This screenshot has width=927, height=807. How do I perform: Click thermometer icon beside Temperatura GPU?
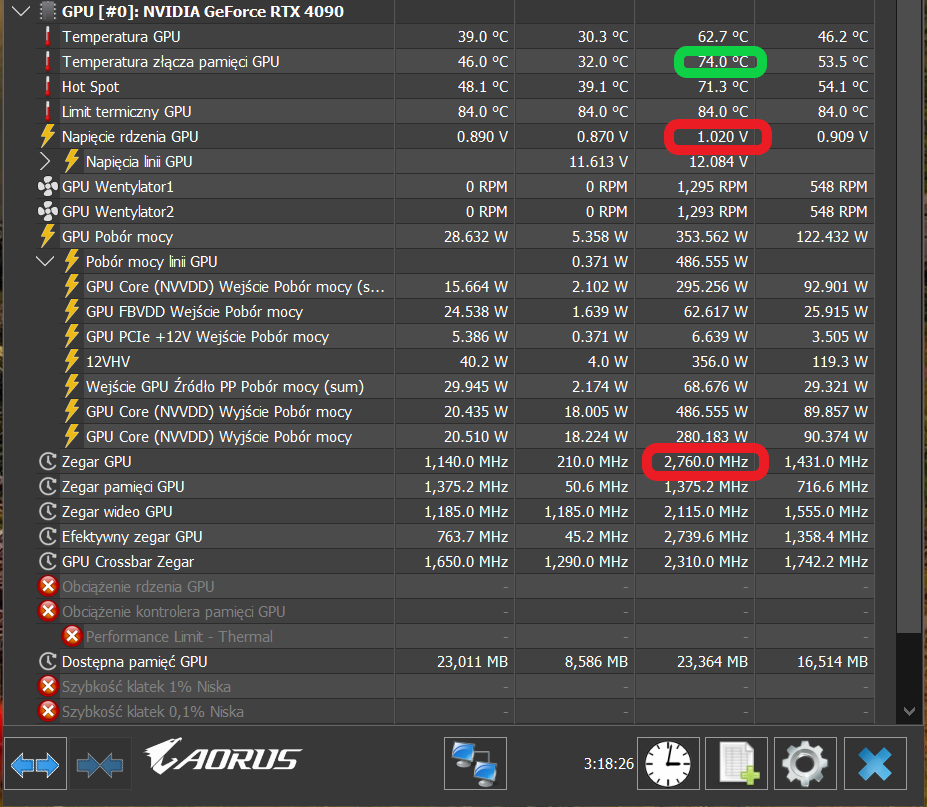click(48, 37)
